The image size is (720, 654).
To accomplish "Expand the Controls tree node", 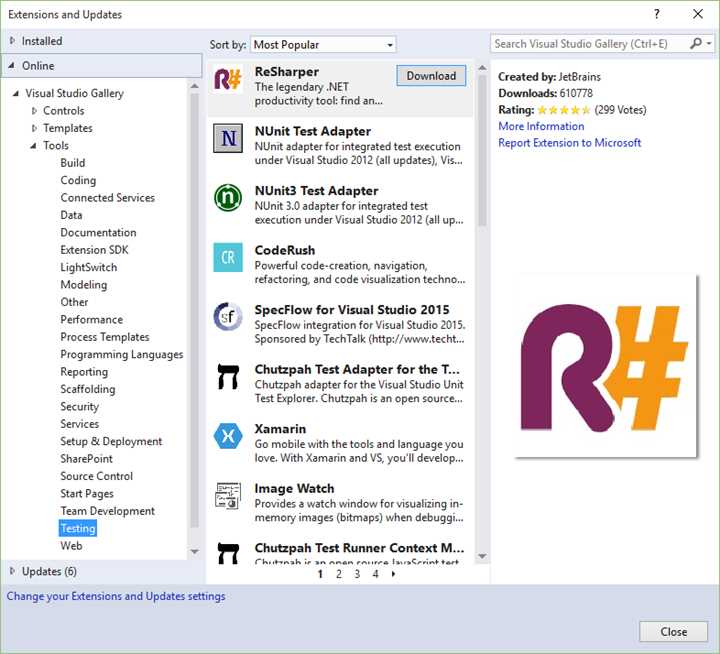I will click(34, 111).
